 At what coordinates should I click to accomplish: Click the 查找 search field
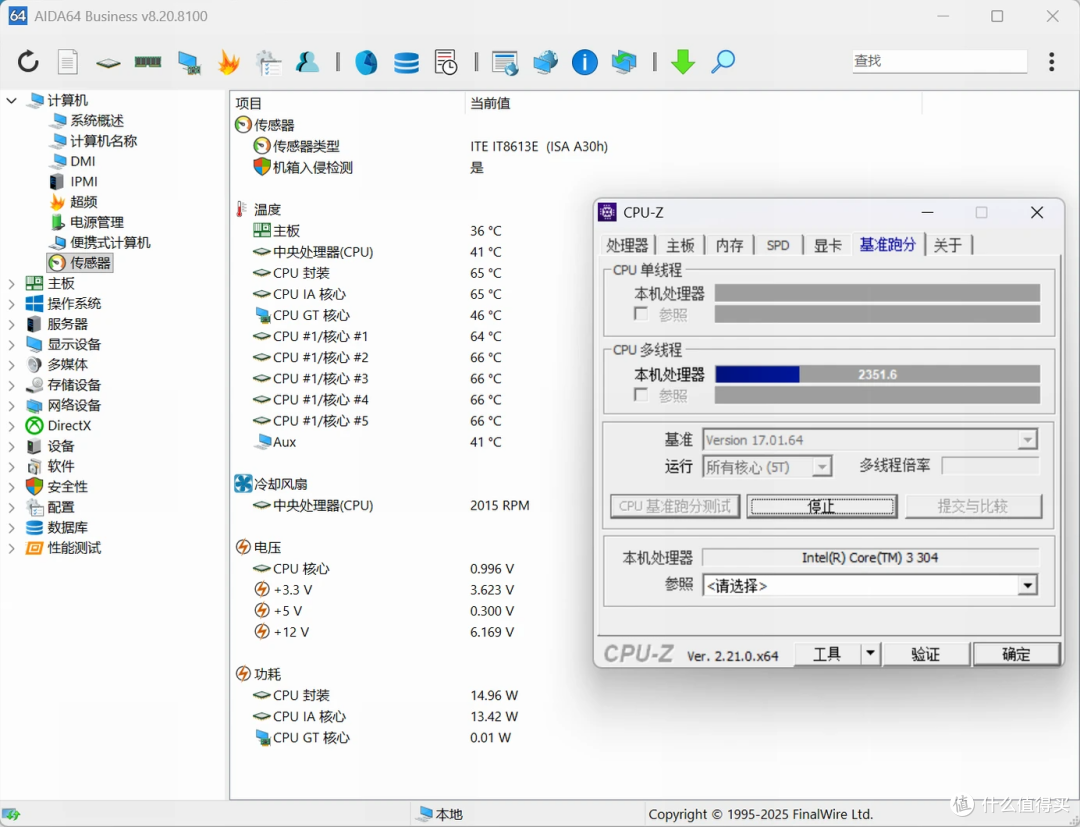click(x=939, y=61)
